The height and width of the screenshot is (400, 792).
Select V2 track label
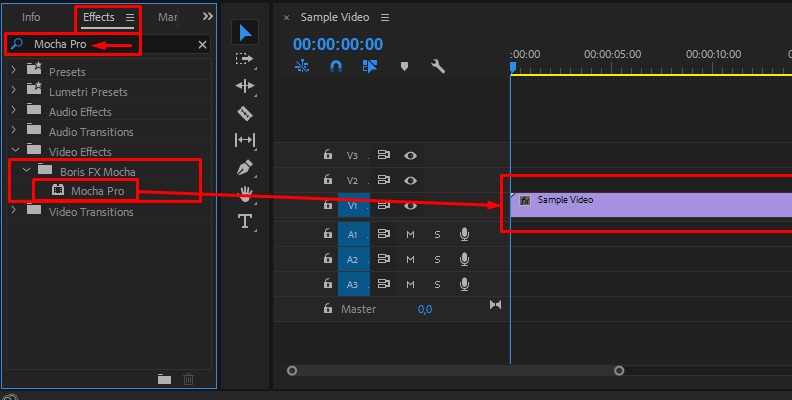[352, 180]
